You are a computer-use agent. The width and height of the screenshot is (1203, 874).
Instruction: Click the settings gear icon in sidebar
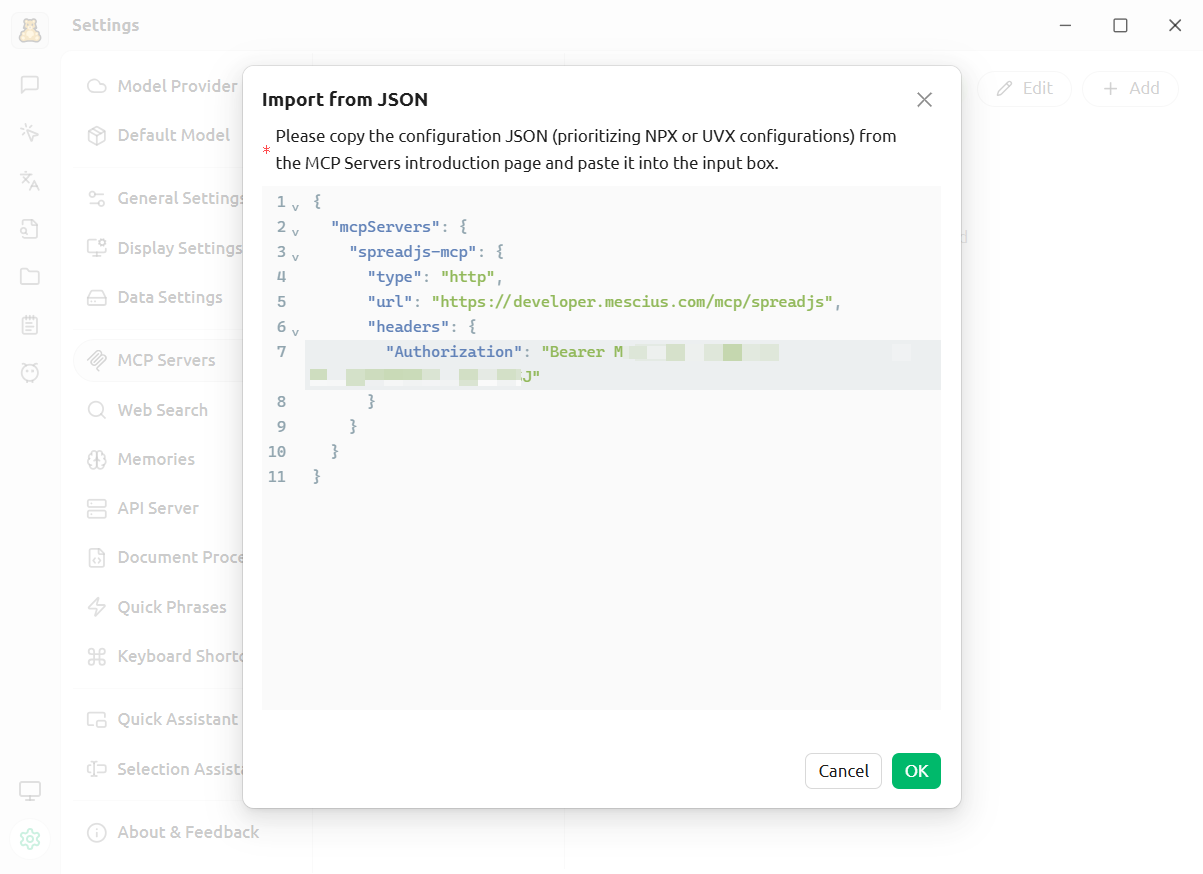[x=30, y=839]
